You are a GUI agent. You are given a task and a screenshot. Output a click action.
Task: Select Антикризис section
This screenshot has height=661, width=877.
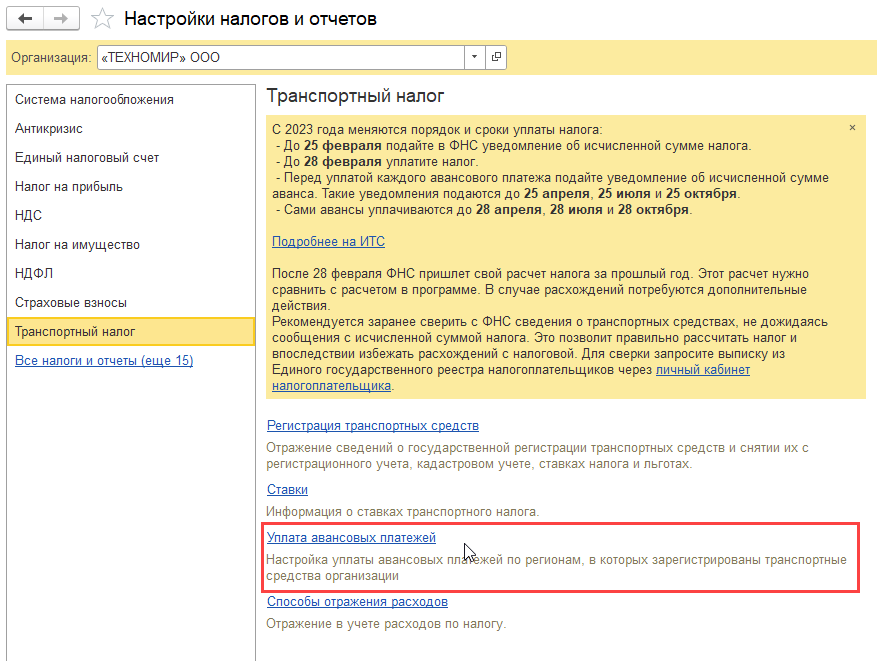pyautogui.click(x=131, y=129)
